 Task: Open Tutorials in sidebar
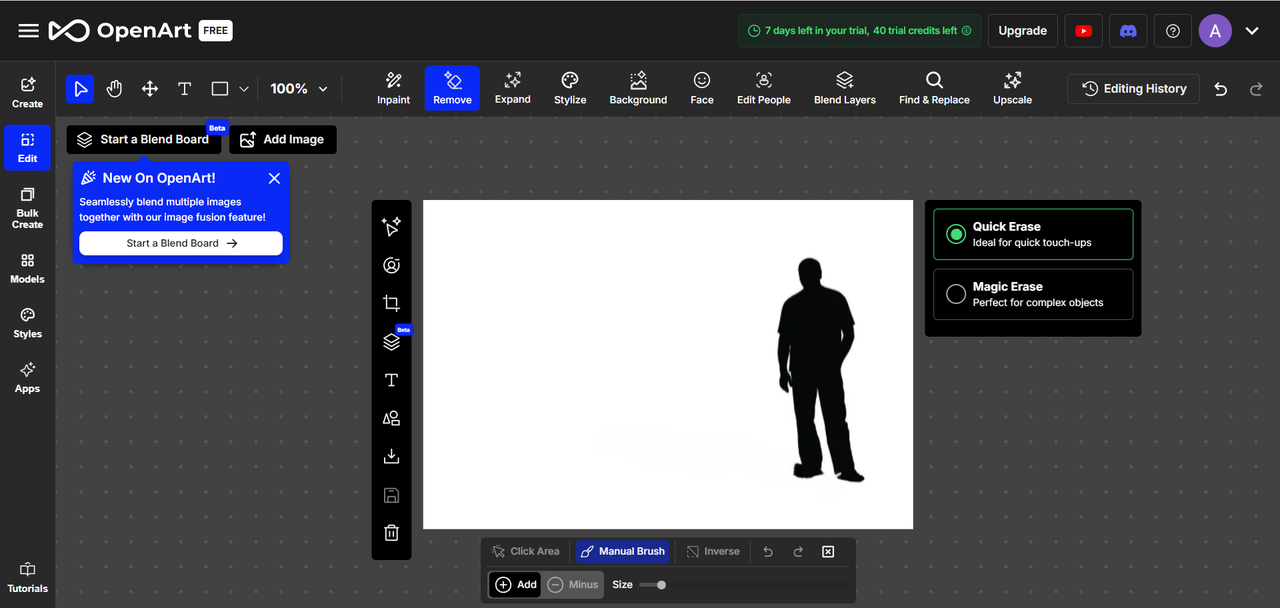pos(27,578)
